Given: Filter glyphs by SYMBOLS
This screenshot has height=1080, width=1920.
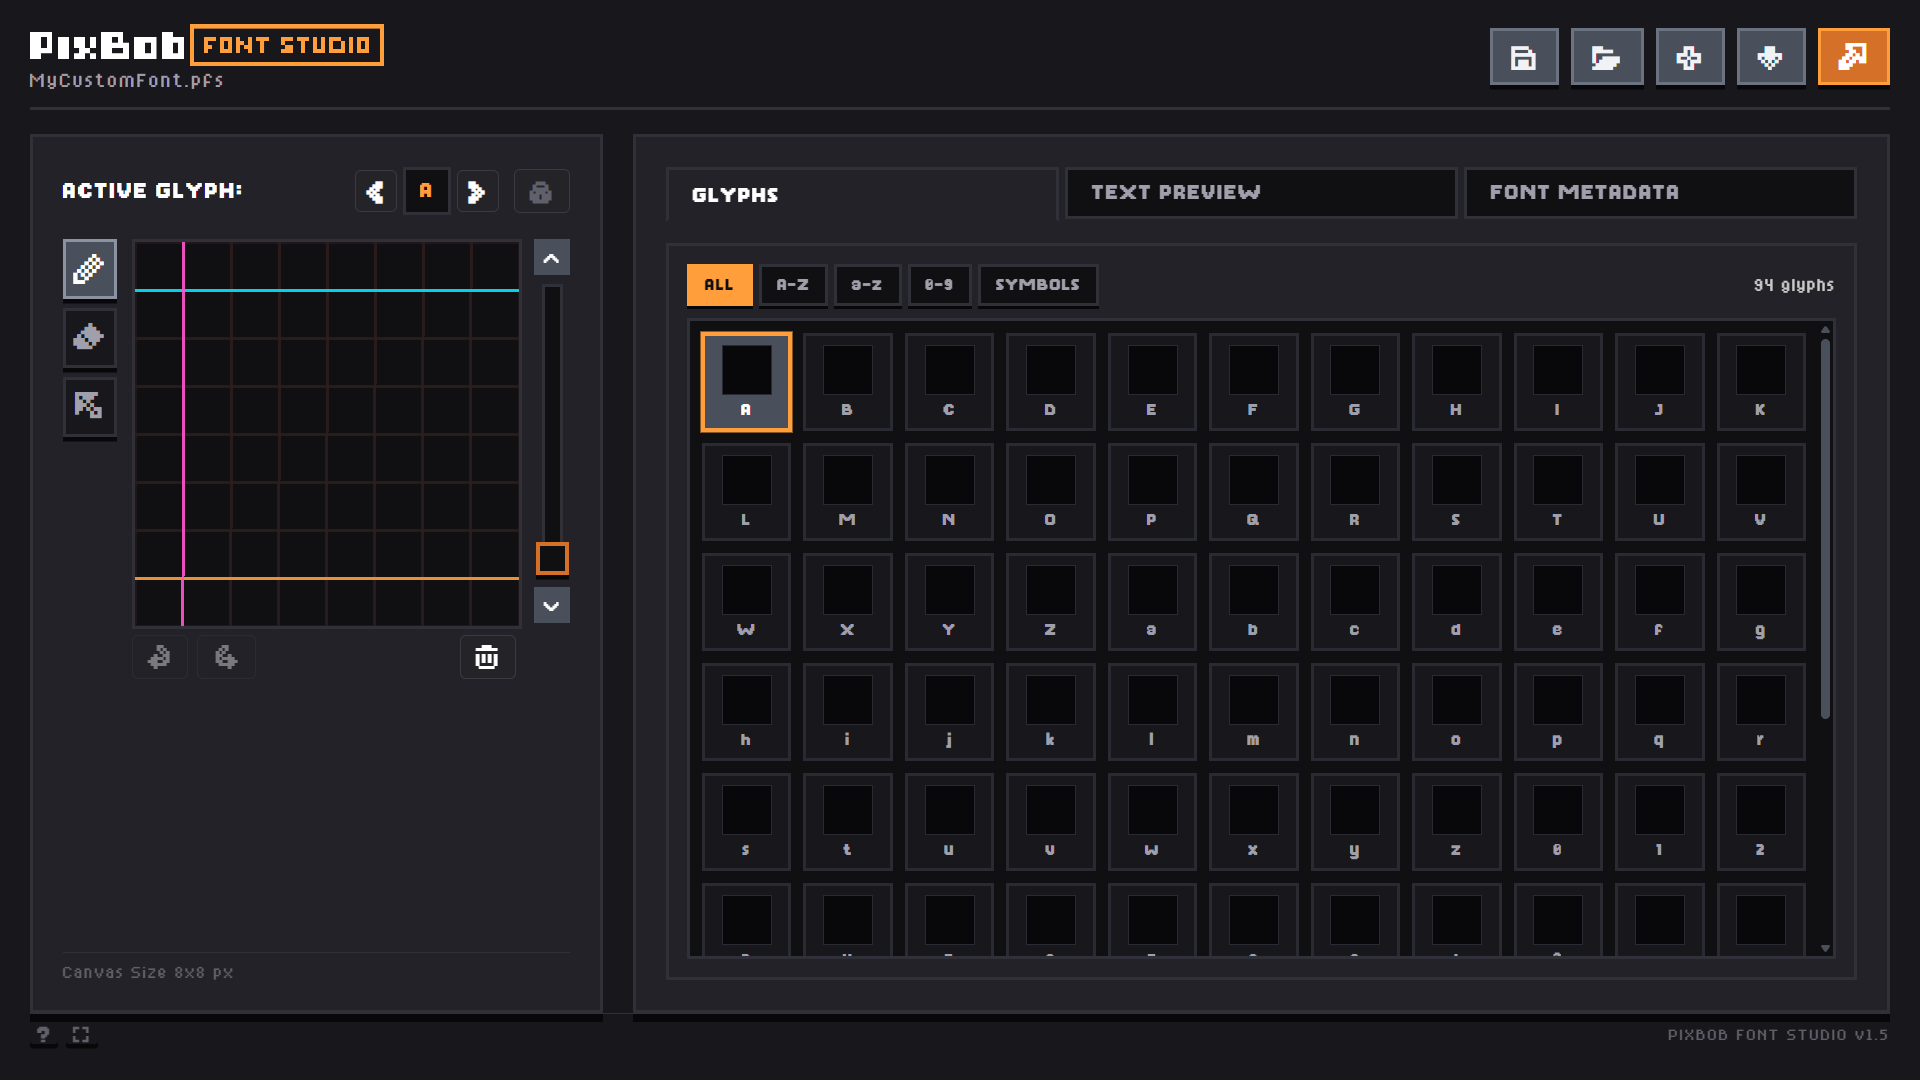Looking at the screenshot, I should 1037,285.
